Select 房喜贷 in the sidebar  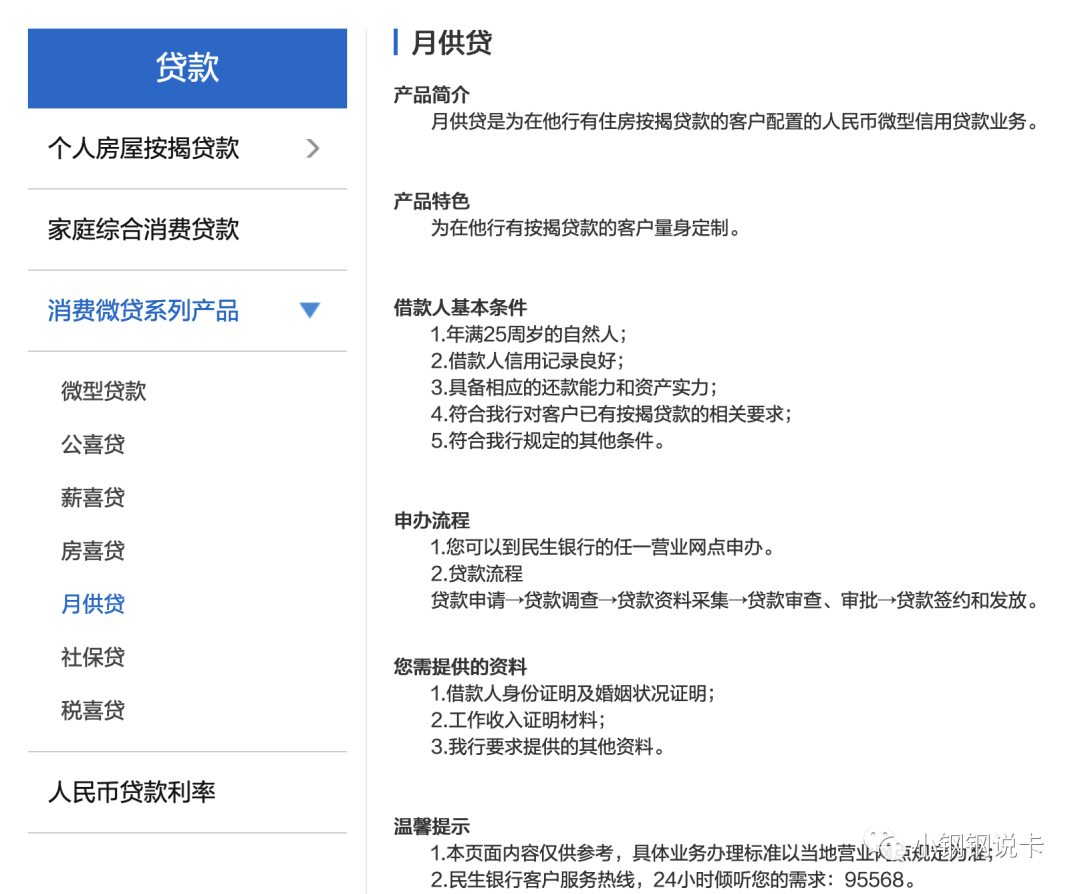94,550
